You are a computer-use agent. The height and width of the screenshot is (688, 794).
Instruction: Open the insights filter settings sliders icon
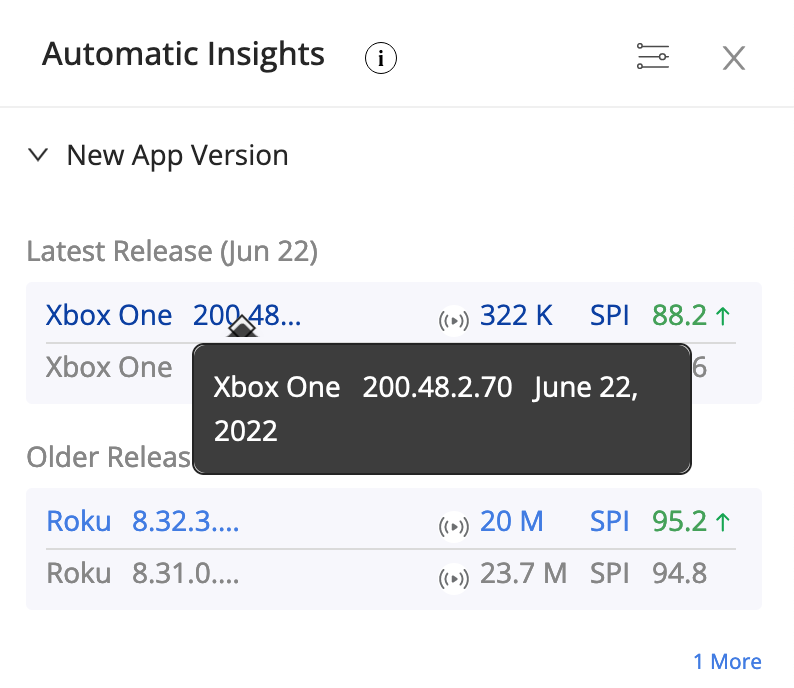[x=653, y=57]
